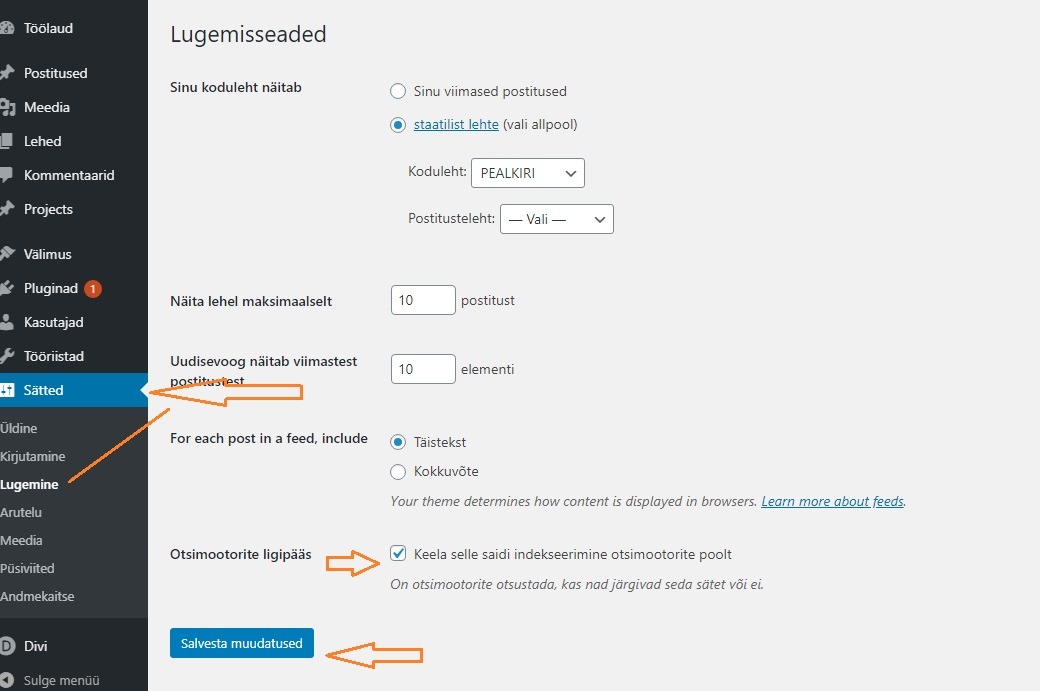Click the Divi logo icon
Image resolution: width=1040 pixels, height=691 pixels.
(x=7, y=646)
